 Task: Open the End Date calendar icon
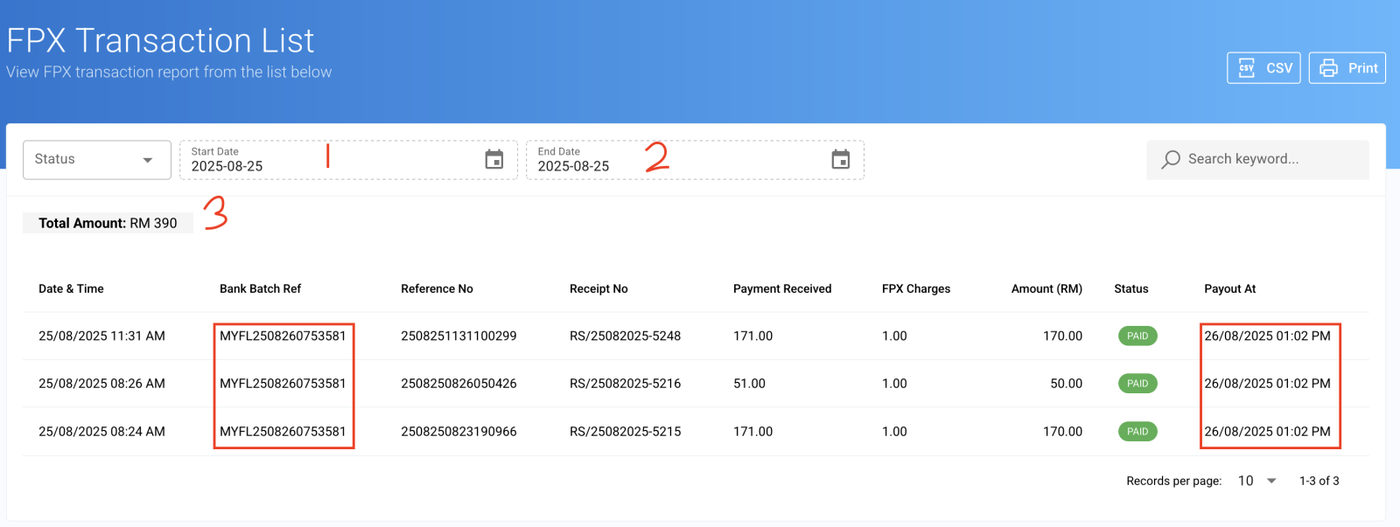[841, 160]
